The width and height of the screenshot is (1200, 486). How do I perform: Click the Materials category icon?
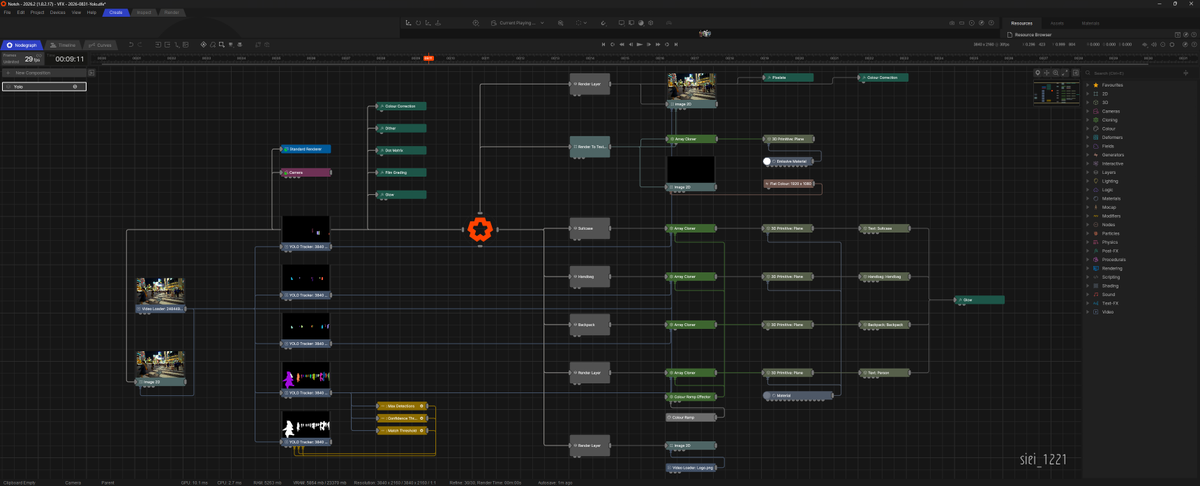[x=1097, y=198]
